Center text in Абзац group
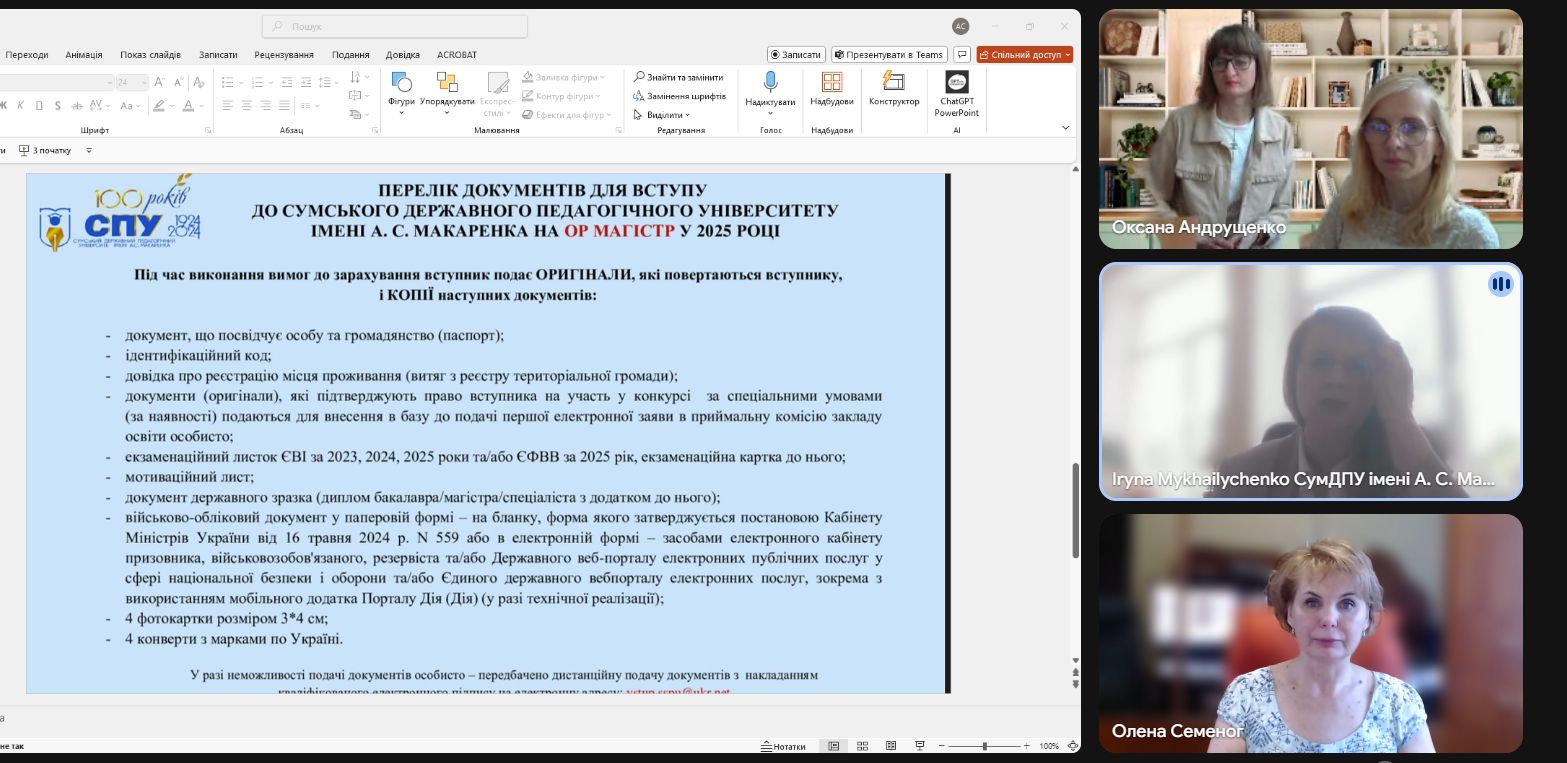 (x=247, y=105)
